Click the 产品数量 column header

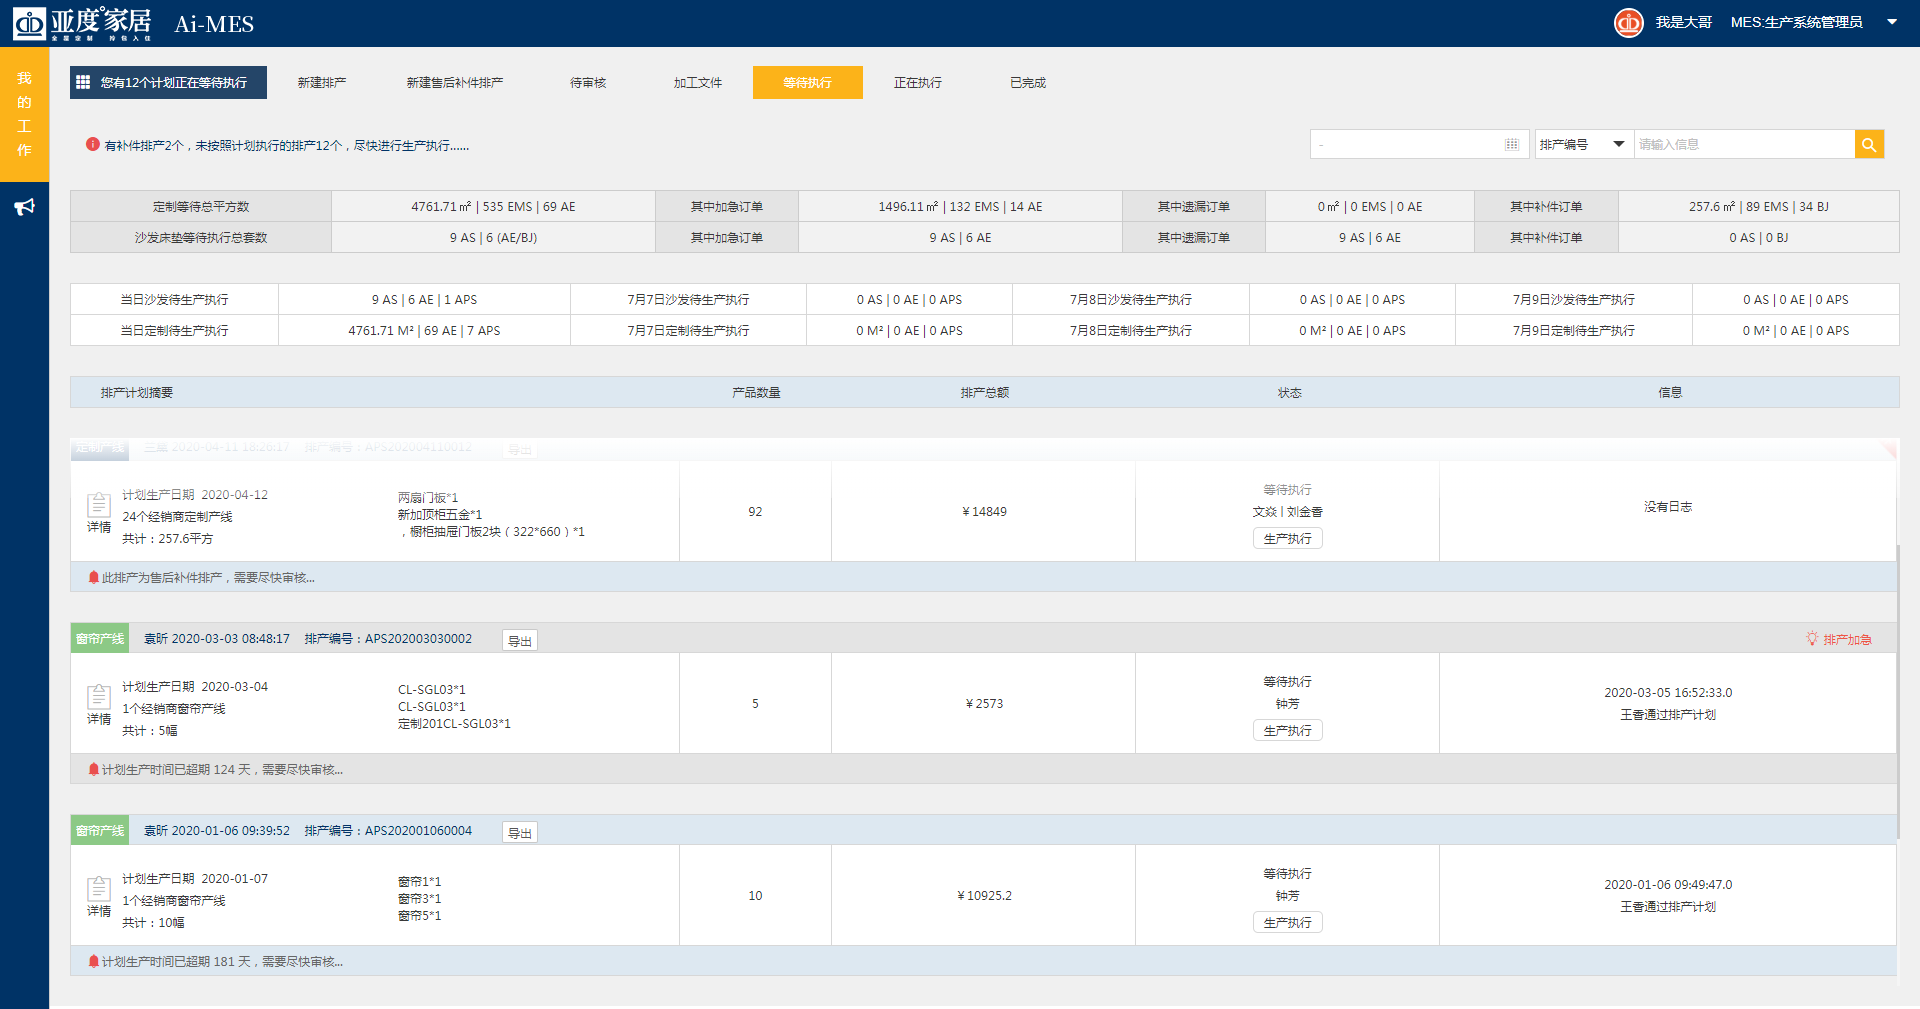(756, 392)
